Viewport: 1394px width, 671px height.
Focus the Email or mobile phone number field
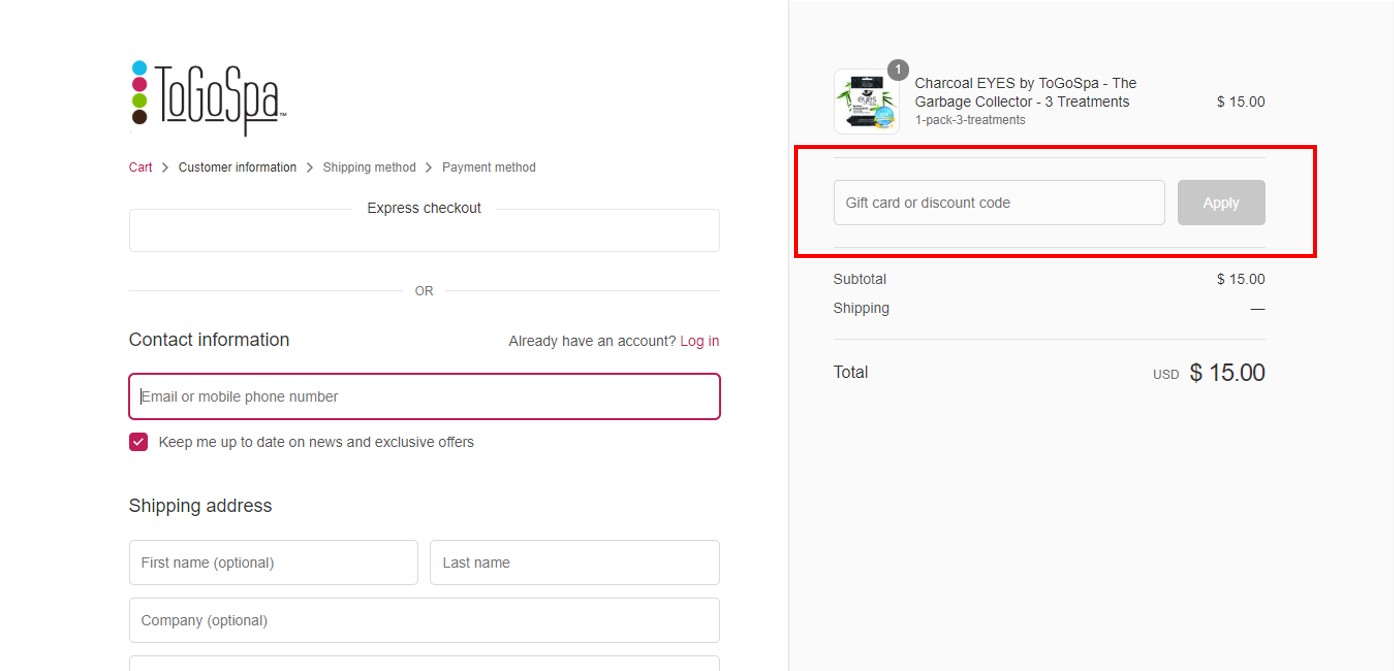(x=424, y=397)
